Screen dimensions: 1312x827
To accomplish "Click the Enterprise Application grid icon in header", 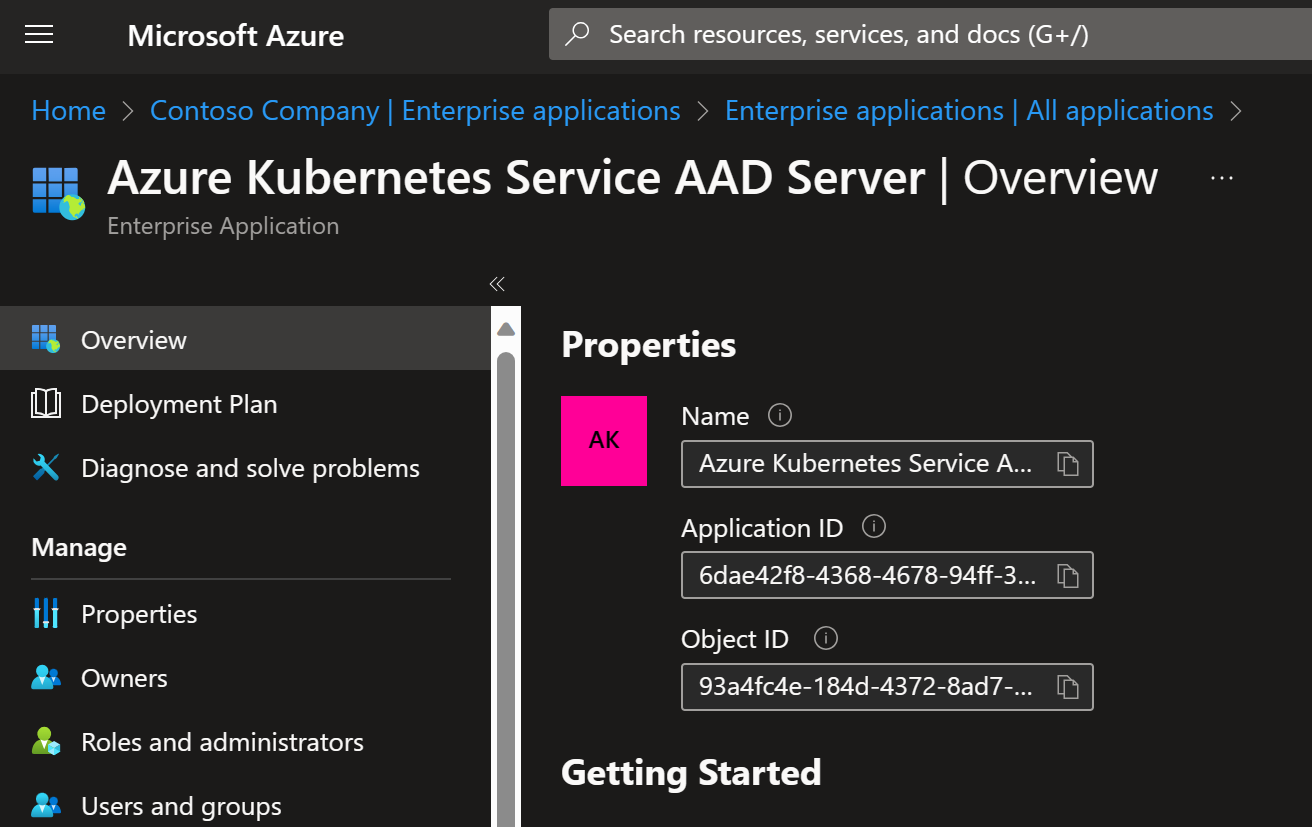I will (x=58, y=193).
